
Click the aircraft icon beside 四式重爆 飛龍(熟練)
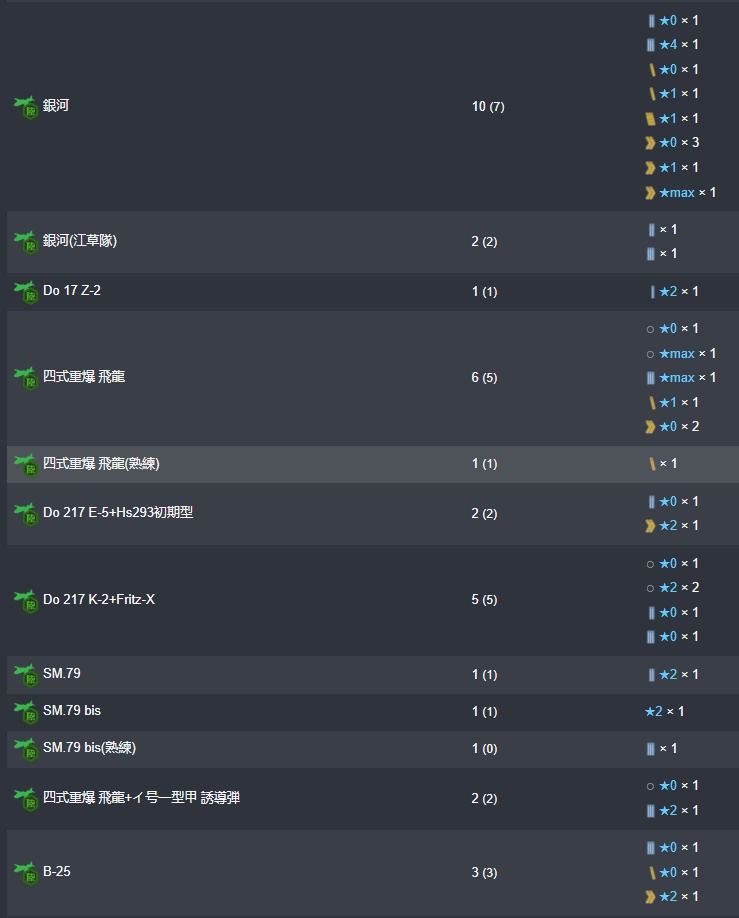tap(25, 464)
